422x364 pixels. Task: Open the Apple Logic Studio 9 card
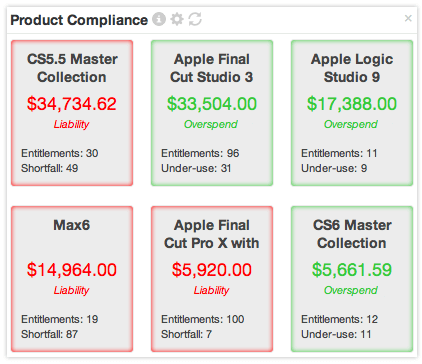(x=352, y=113)
